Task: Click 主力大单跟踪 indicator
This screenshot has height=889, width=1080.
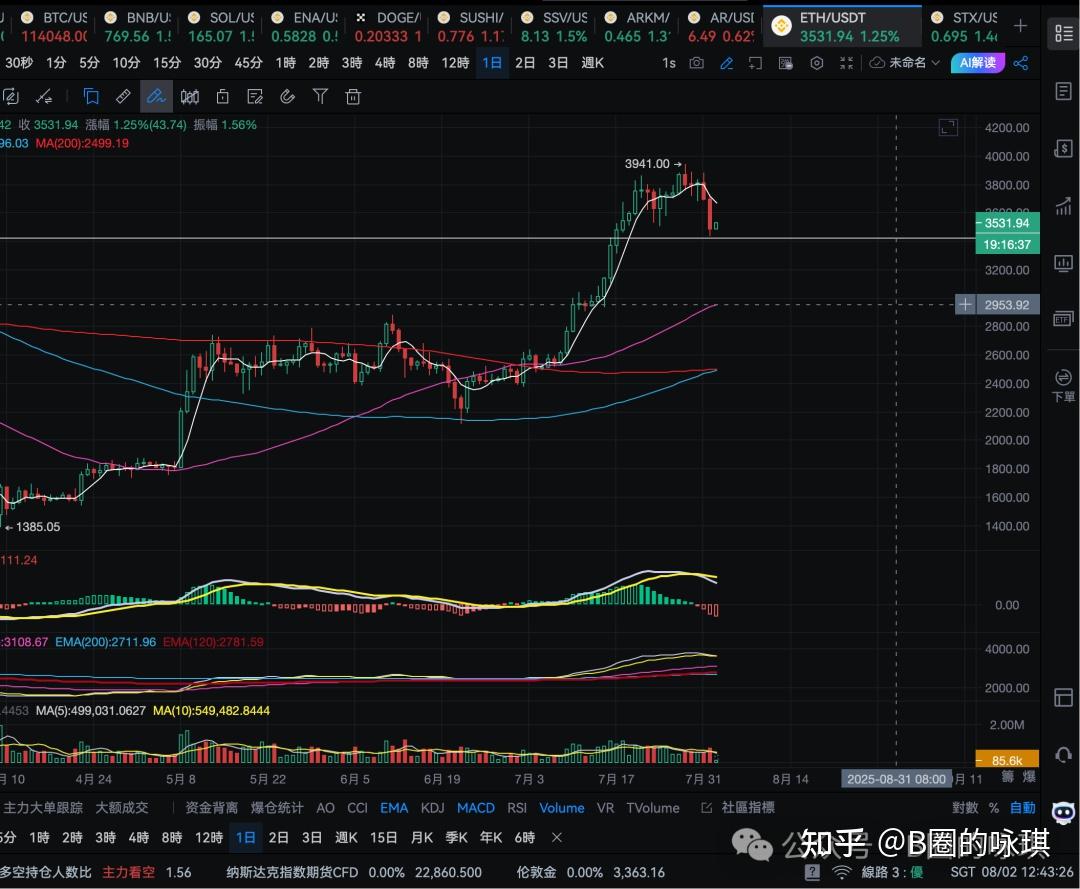Action: click(x=43, y=808)
